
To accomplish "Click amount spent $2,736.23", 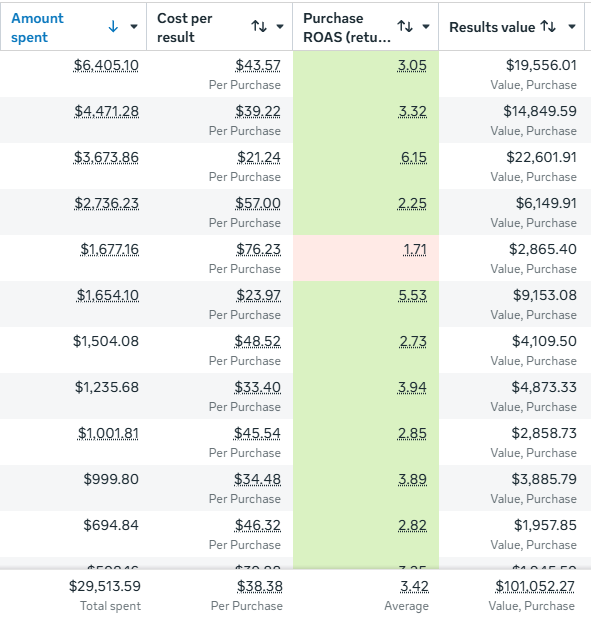I will point(106,203).
